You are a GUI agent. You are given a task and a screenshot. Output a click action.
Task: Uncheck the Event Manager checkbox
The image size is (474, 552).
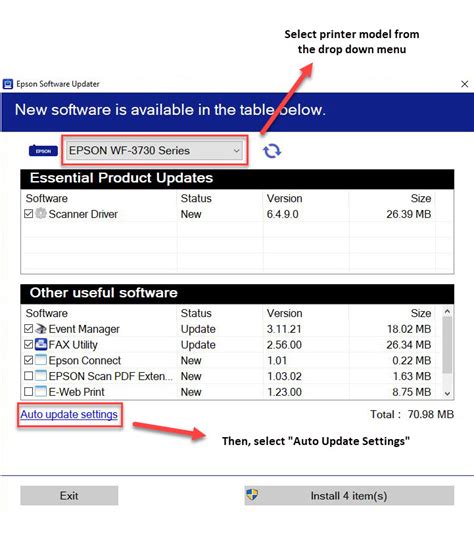[29, 329]
